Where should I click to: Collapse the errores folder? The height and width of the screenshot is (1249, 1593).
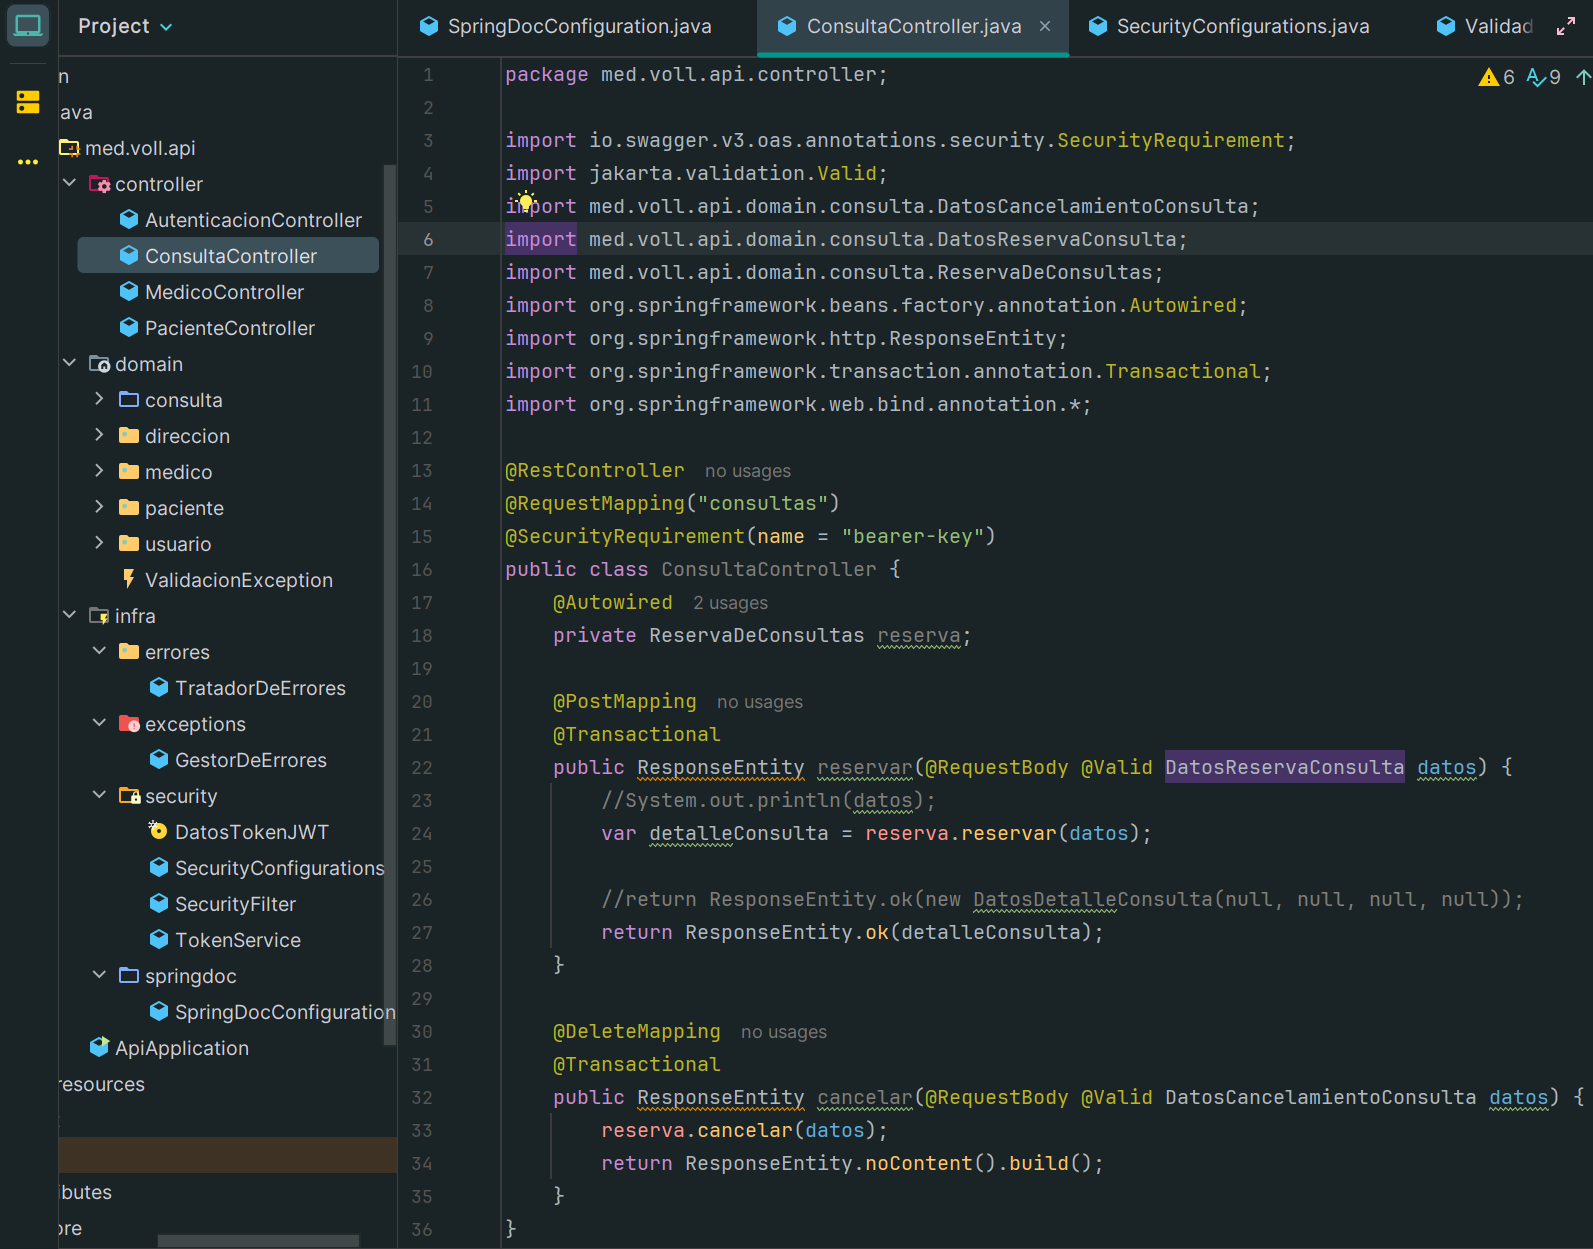tap(99, 651)
